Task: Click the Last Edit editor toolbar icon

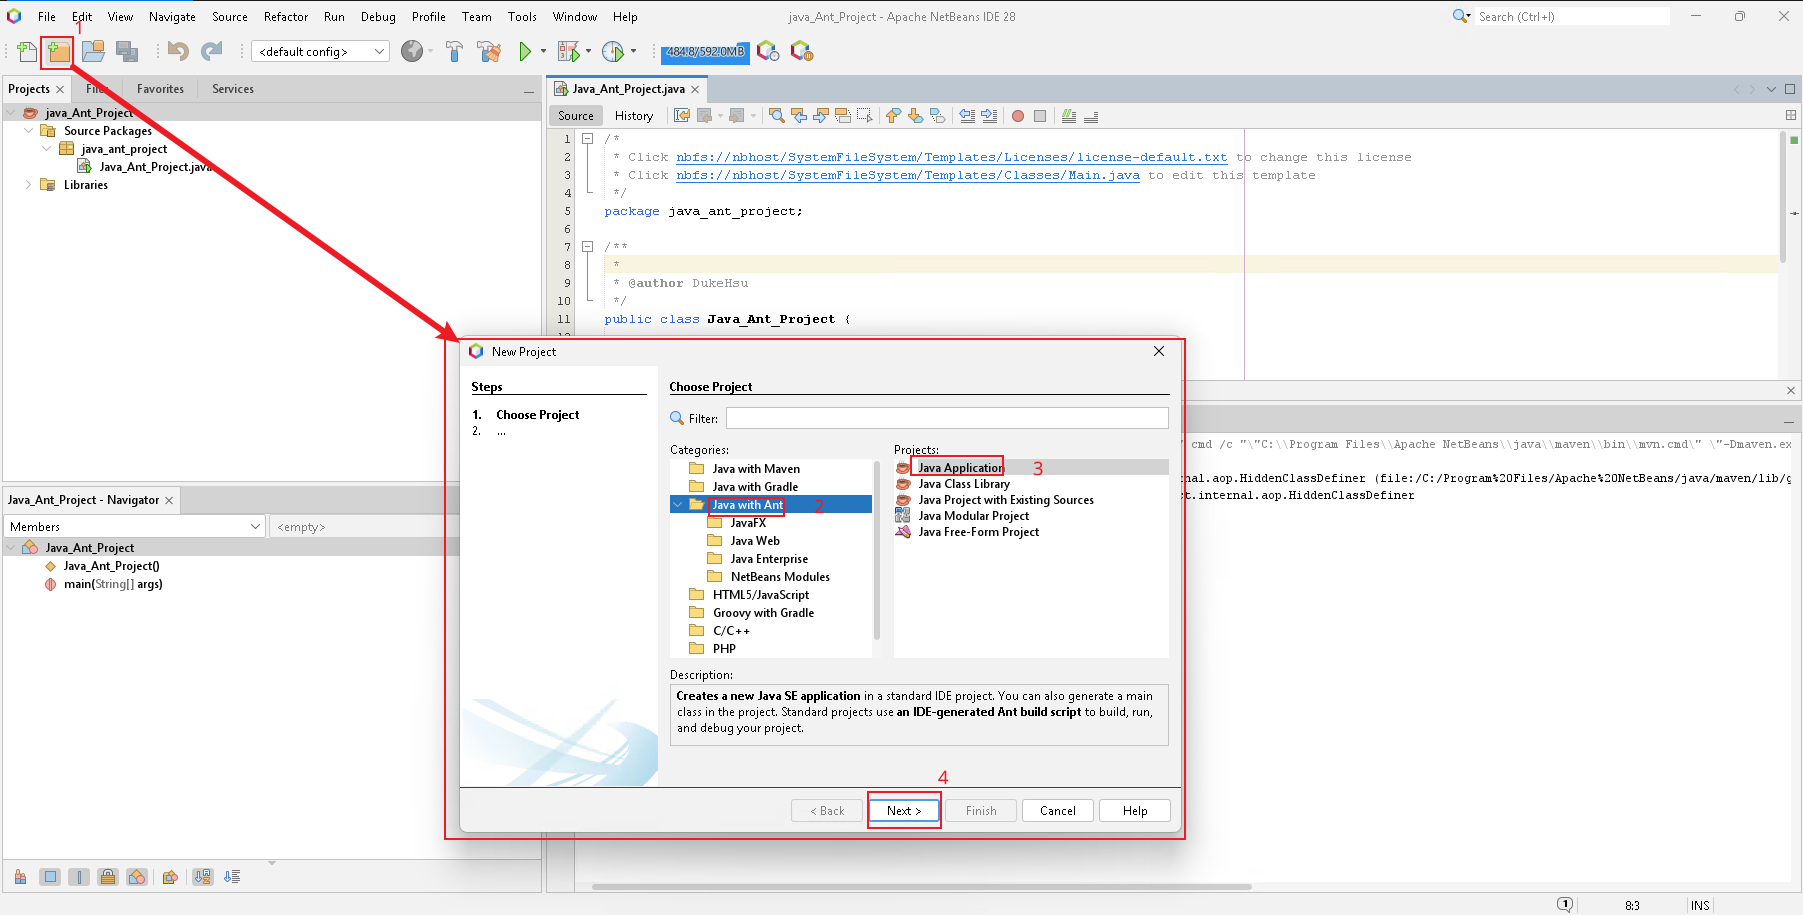Action: (x=682, y=116)
